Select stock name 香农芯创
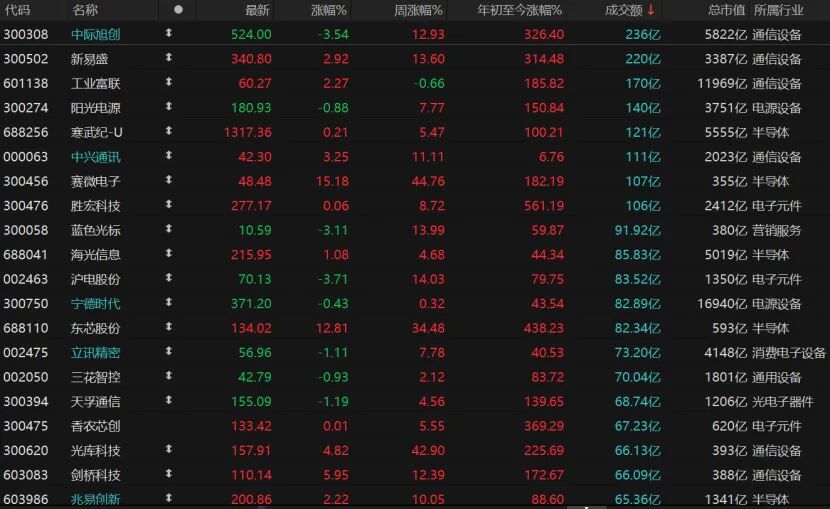This screenshot has height=509, width=830. pyautogui.click(x=96, y=426)
